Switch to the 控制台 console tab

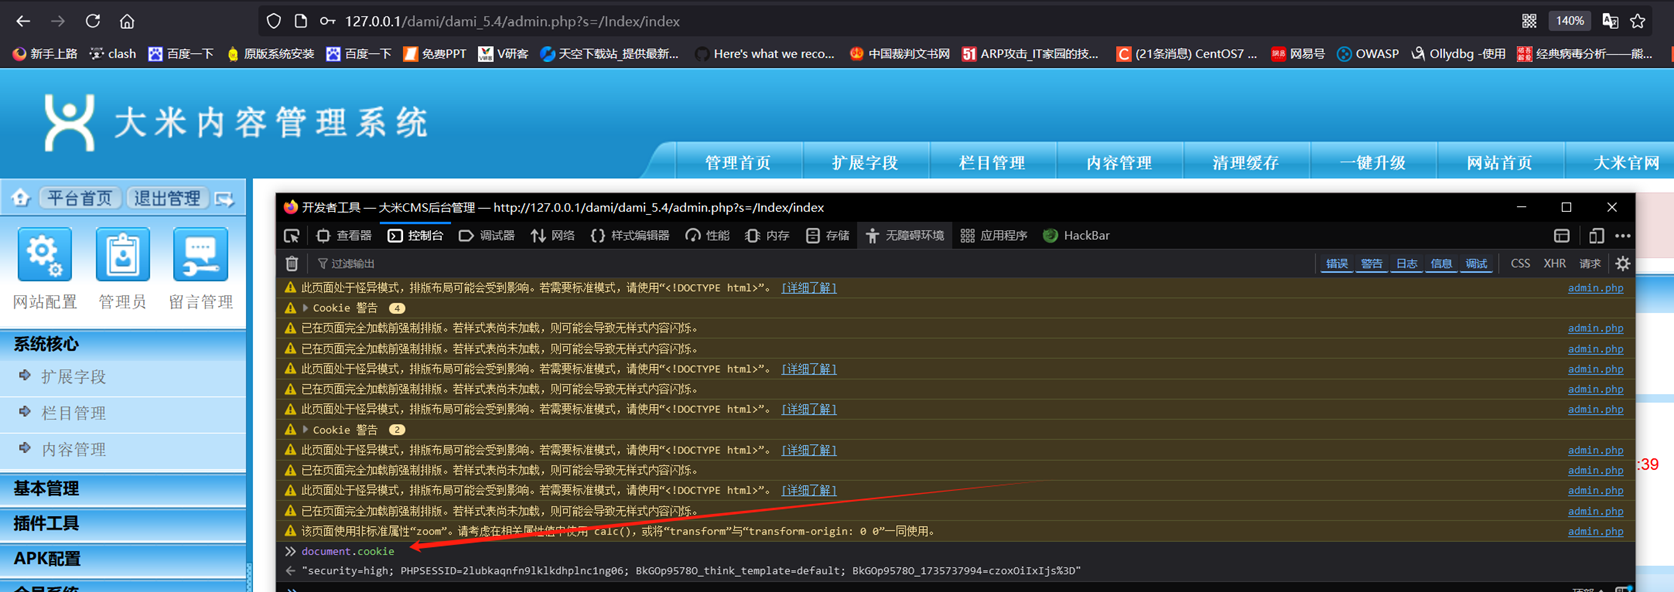[x=416, y=236]
